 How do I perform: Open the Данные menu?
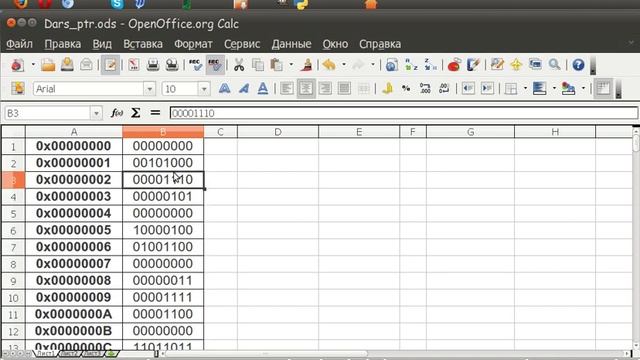point(291,44)
